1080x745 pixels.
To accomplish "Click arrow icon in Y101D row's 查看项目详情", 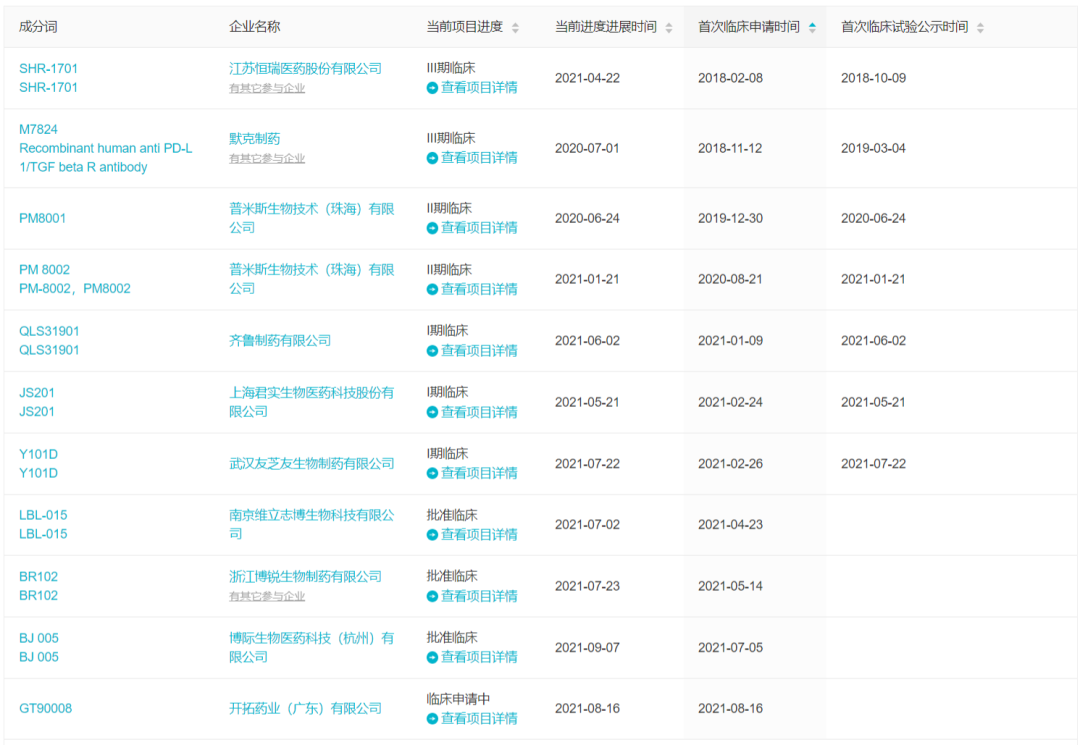I will [433, 474].
